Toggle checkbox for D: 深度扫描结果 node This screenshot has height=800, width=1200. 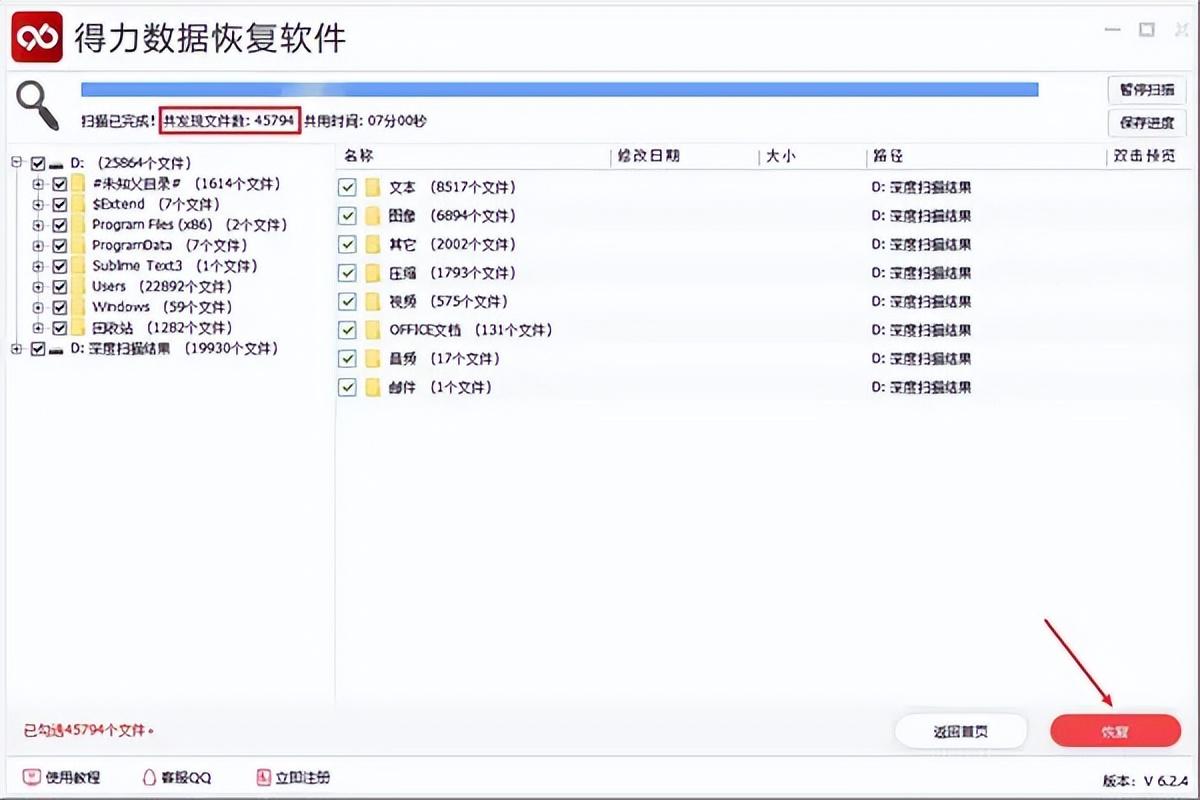point(38,349)
